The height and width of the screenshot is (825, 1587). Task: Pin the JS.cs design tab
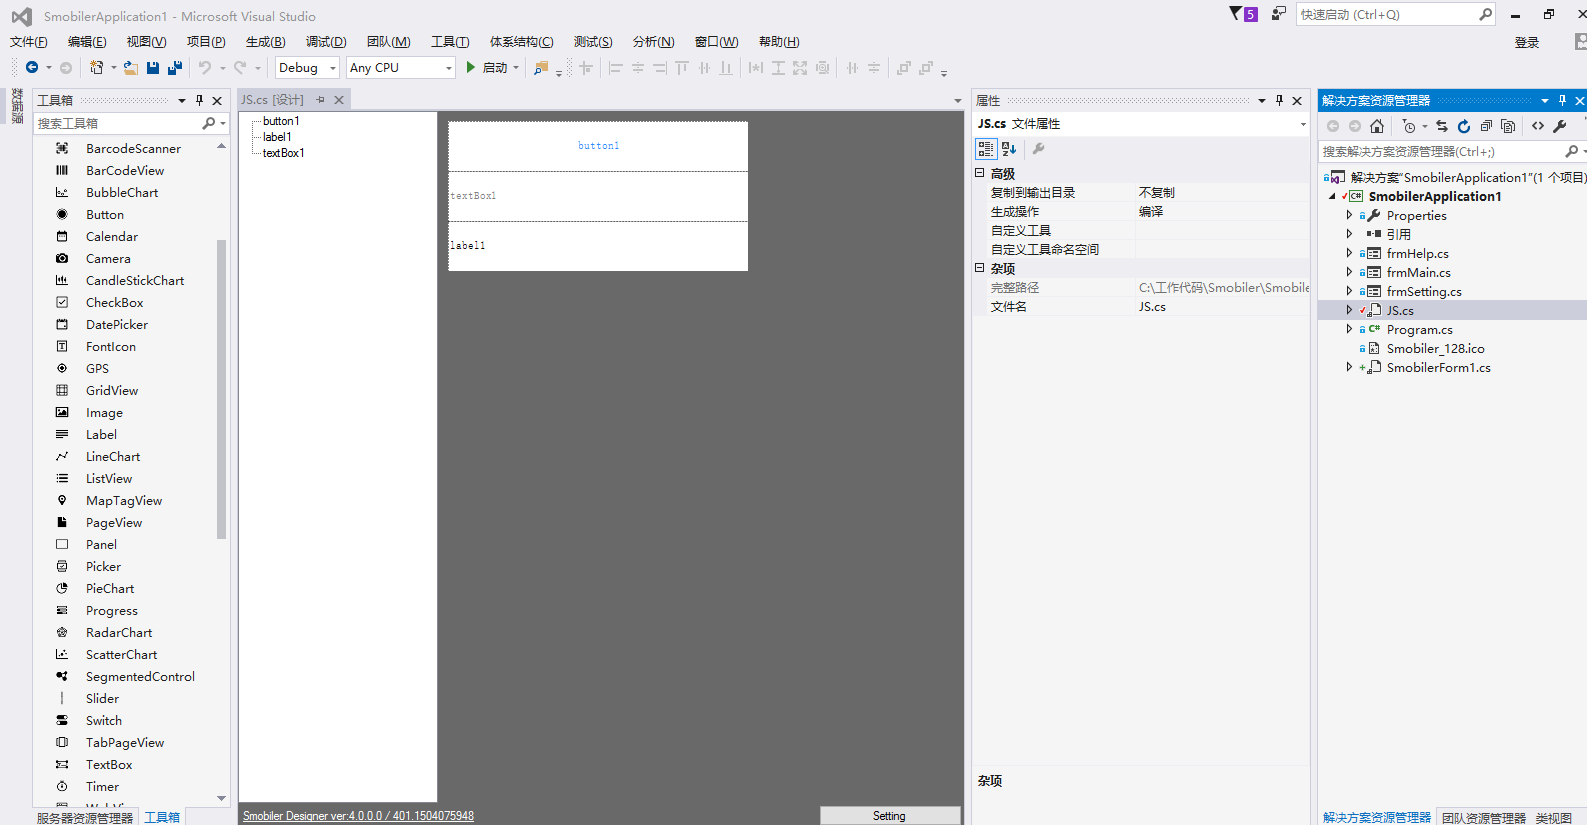tap(321, 100)
